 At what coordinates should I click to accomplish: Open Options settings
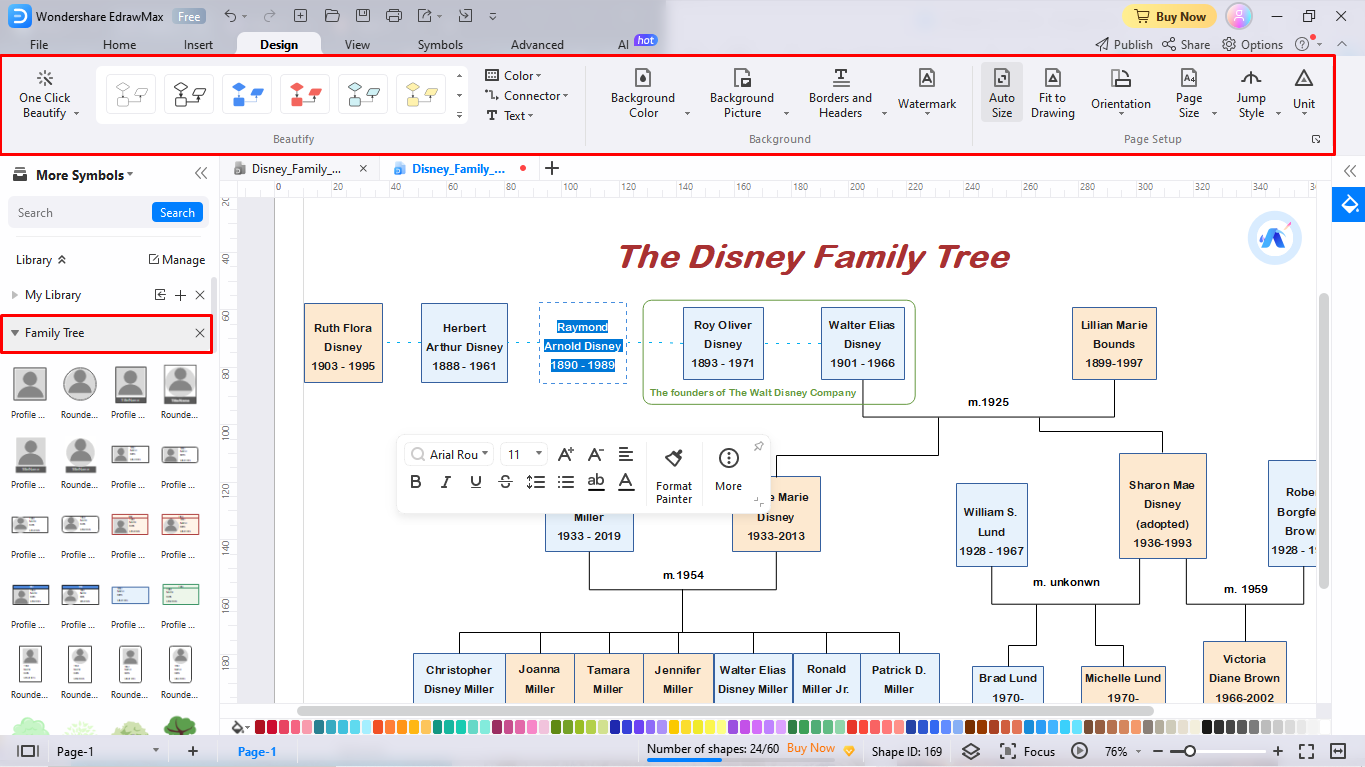tap(1252, 44)
